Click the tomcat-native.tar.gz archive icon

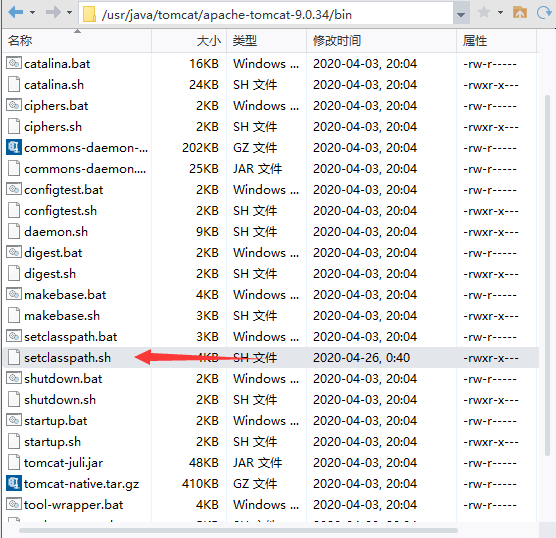(x=14, y=484)
